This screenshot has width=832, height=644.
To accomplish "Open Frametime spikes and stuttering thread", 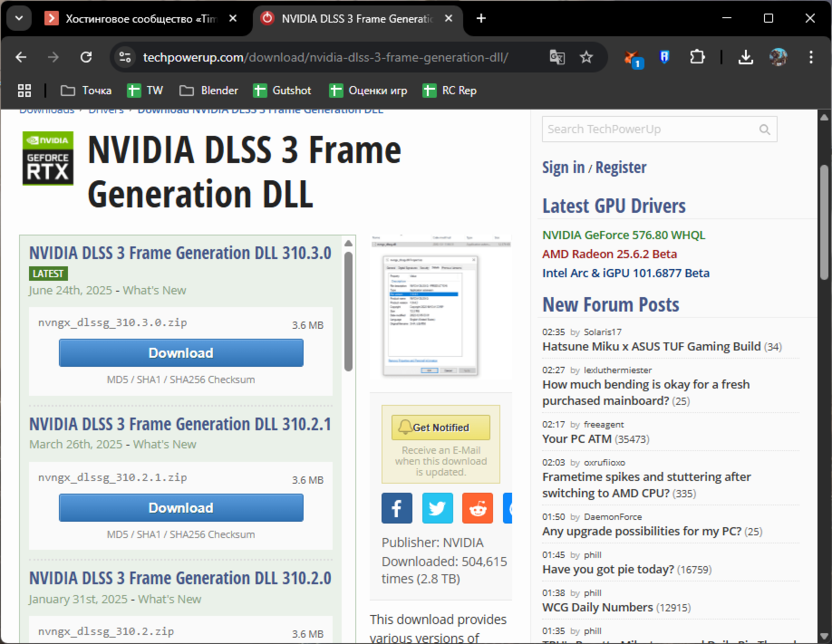I will pos(646,485).
